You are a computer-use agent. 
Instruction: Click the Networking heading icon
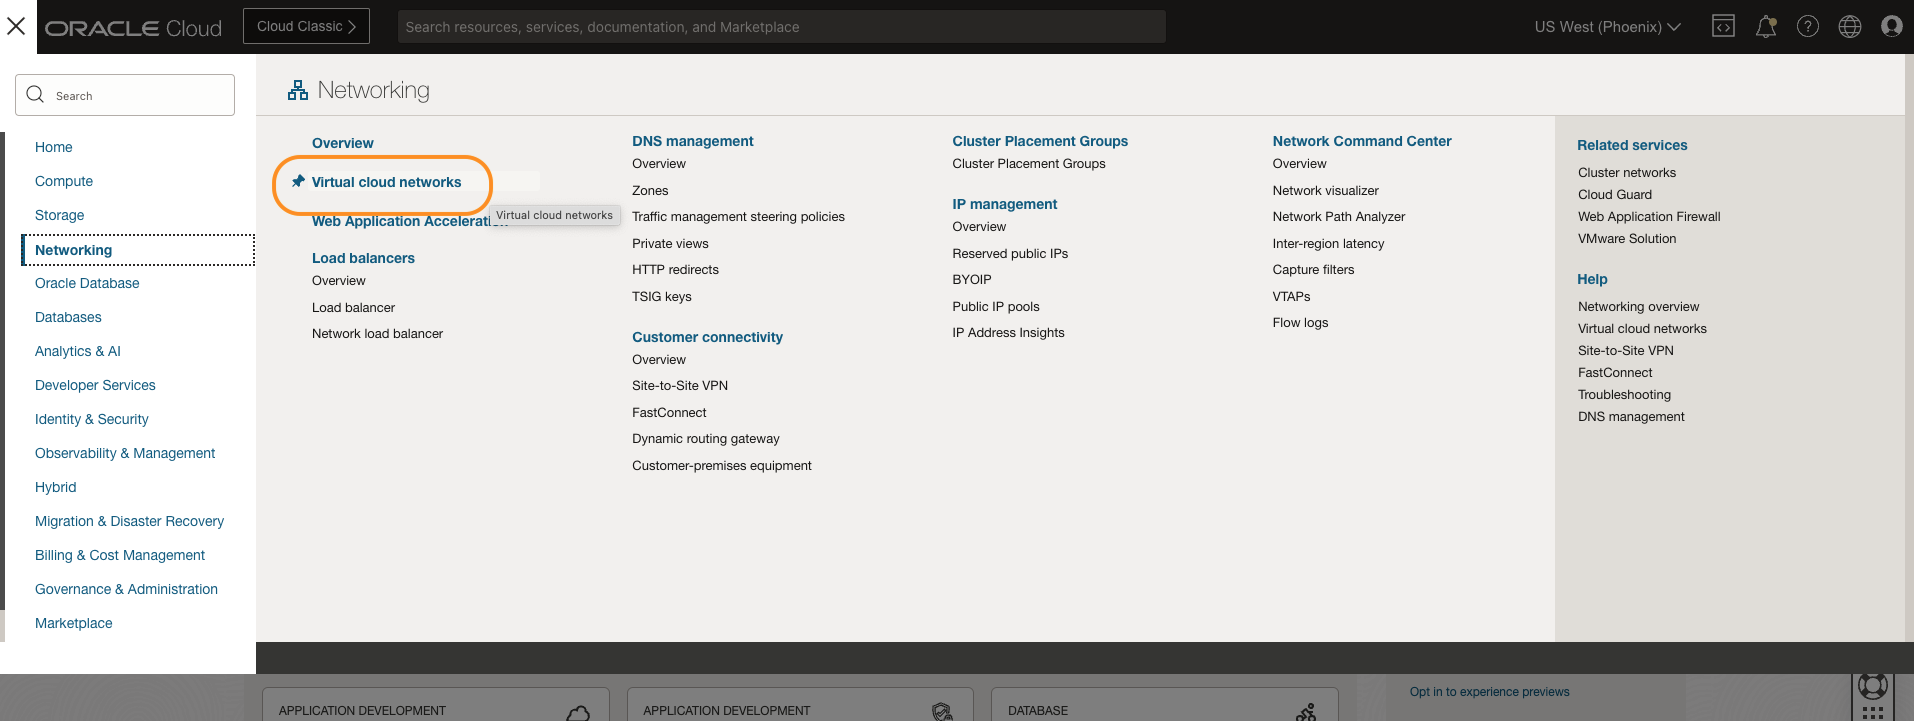pyautogui.click(x=298, y=90)
